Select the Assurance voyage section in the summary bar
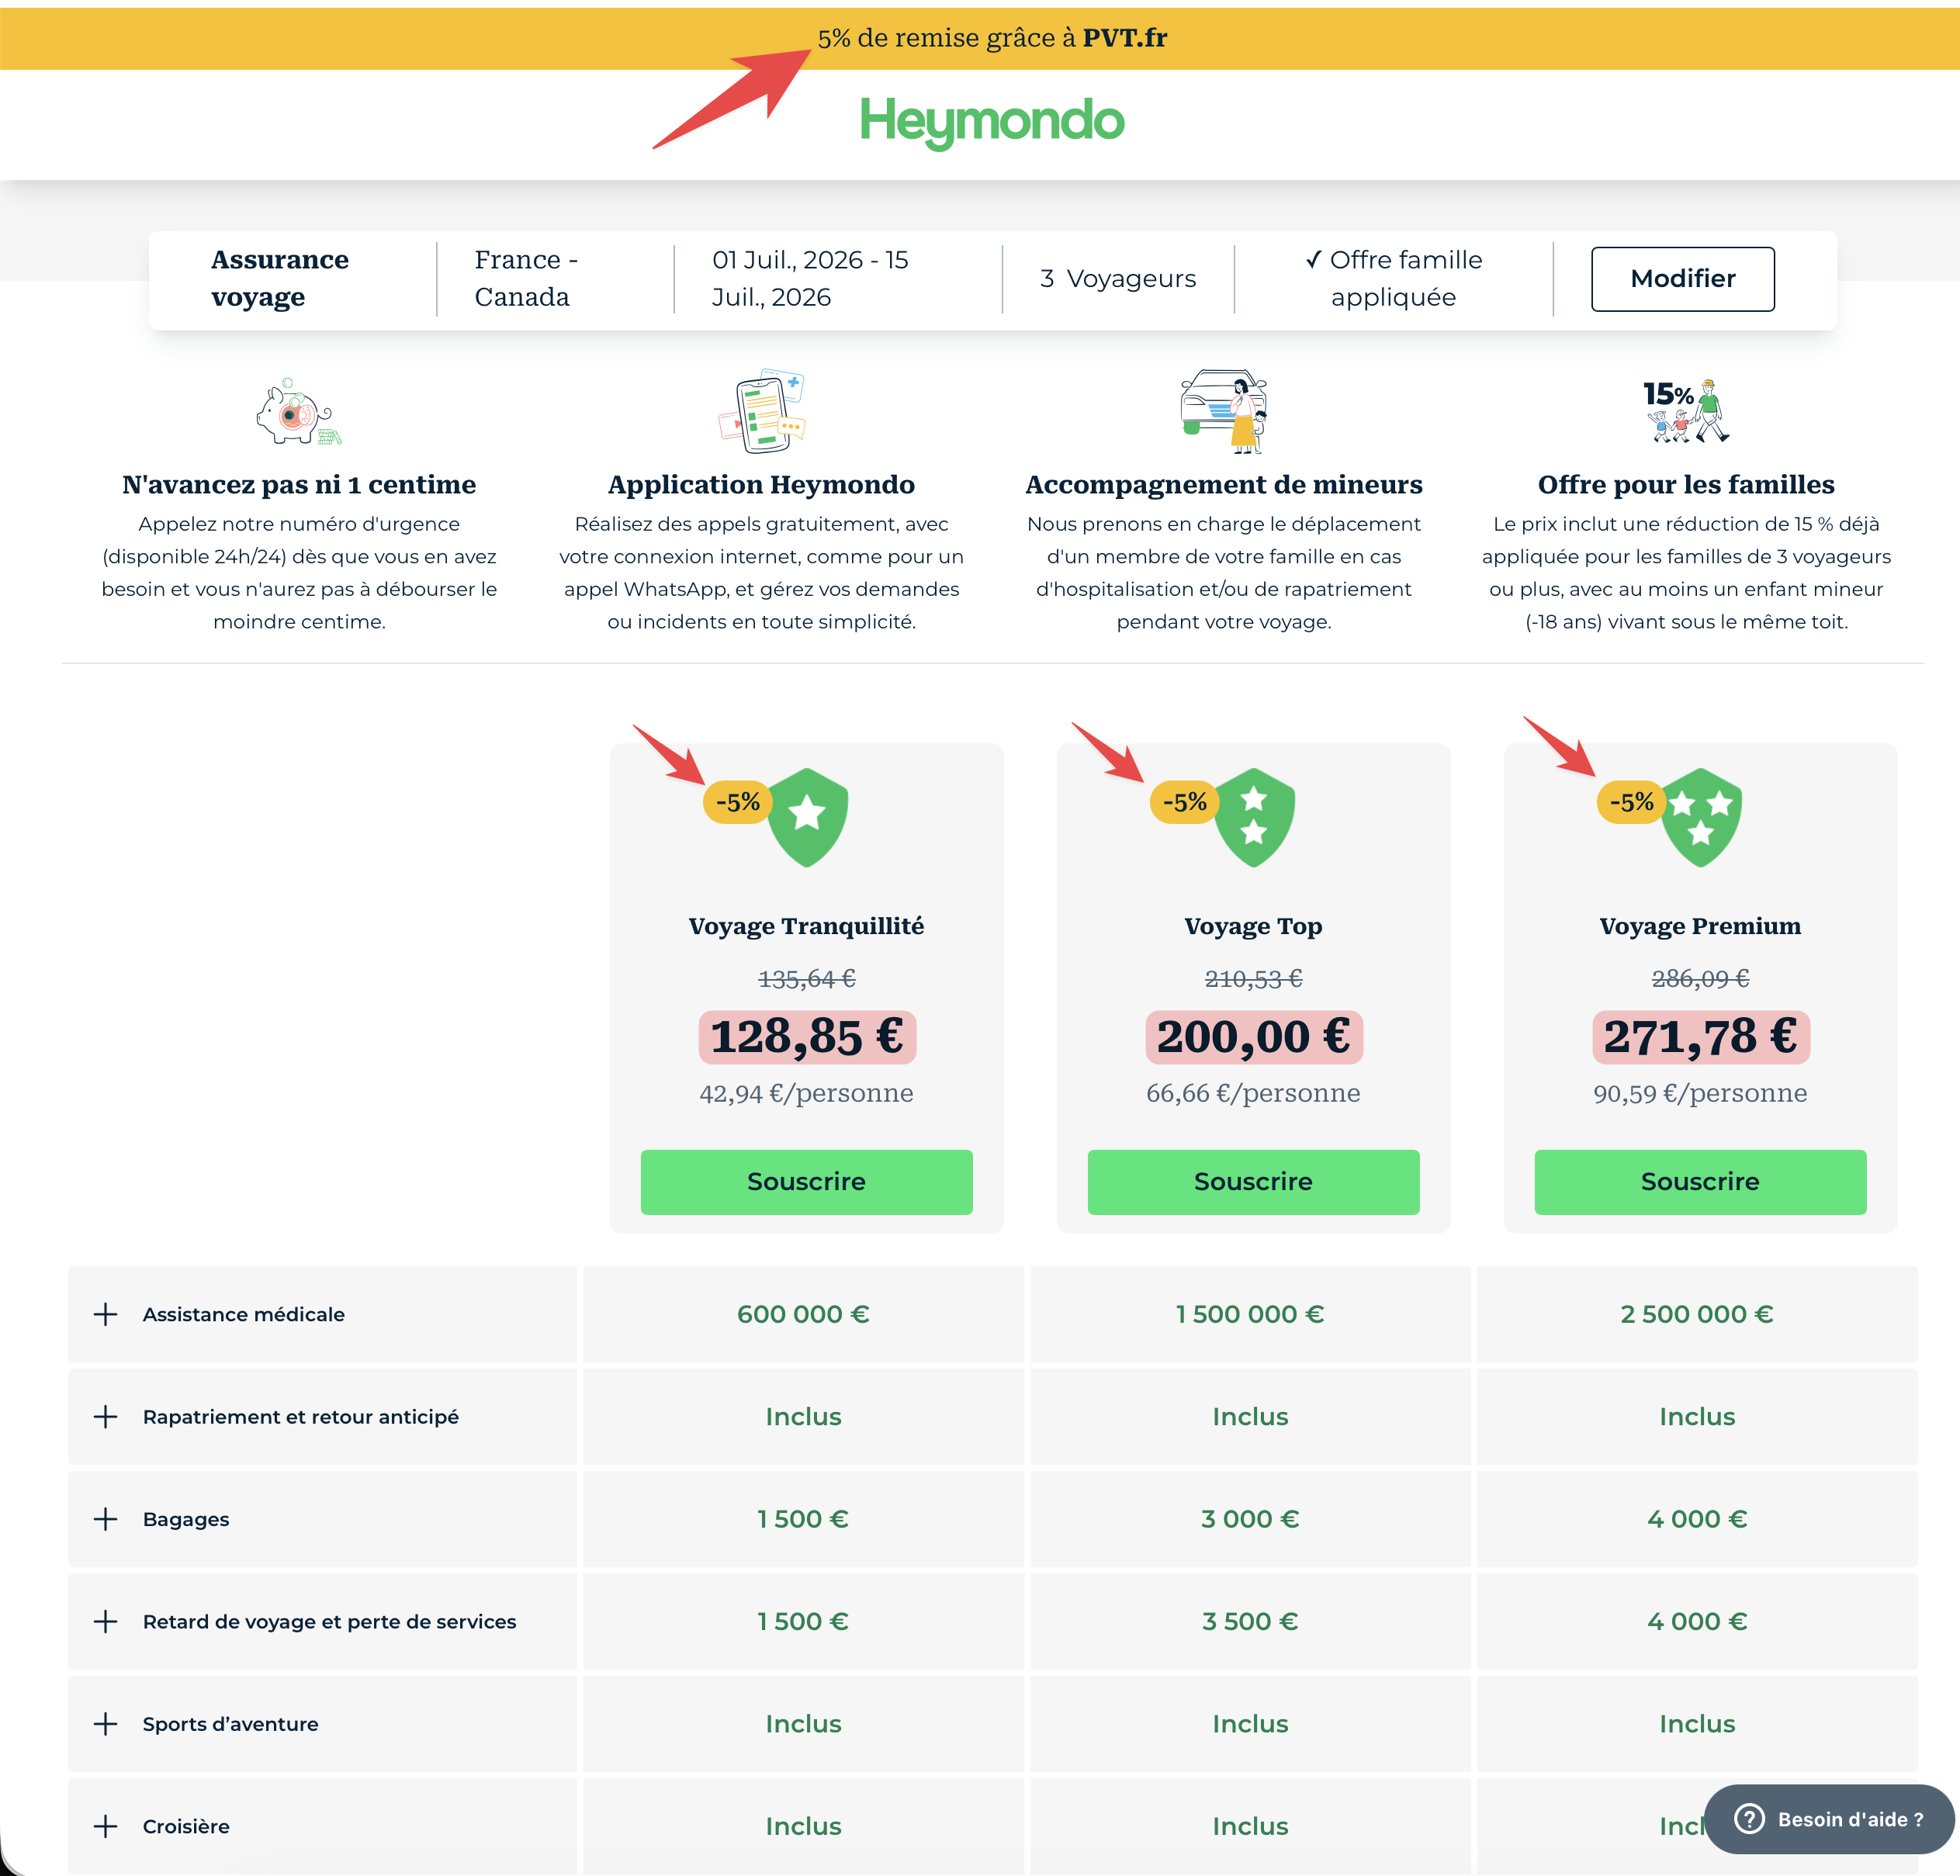The image size is (1960, 1876). [x=279, y=278]
